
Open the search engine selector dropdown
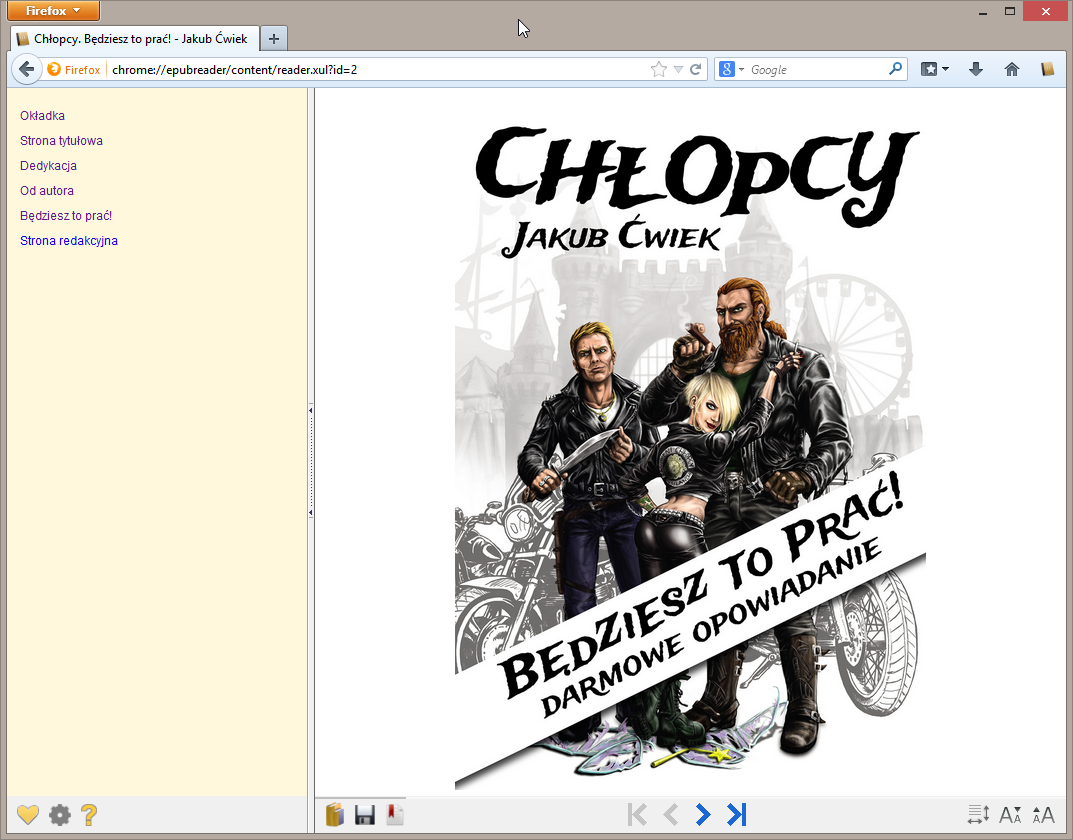[x=732, y=70]
